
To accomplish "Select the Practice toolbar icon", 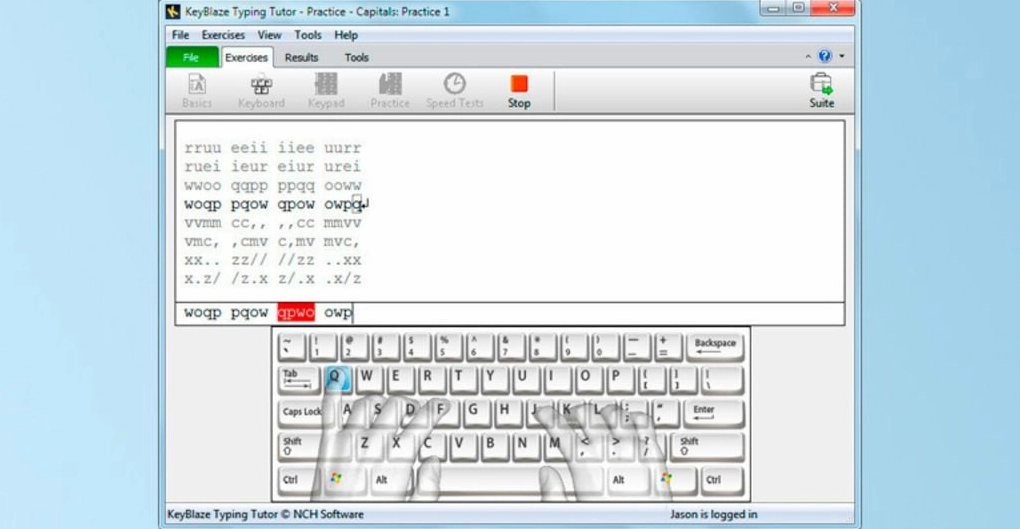I will point(390,90).
